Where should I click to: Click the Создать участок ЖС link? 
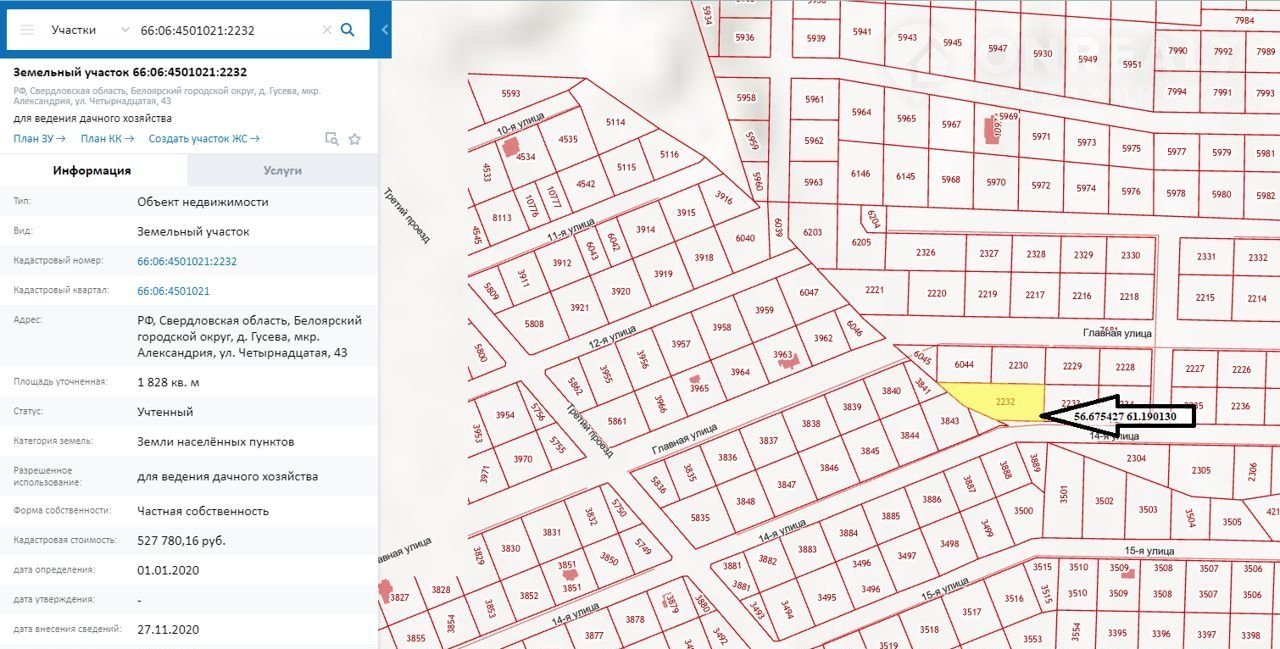click(204, 139)
